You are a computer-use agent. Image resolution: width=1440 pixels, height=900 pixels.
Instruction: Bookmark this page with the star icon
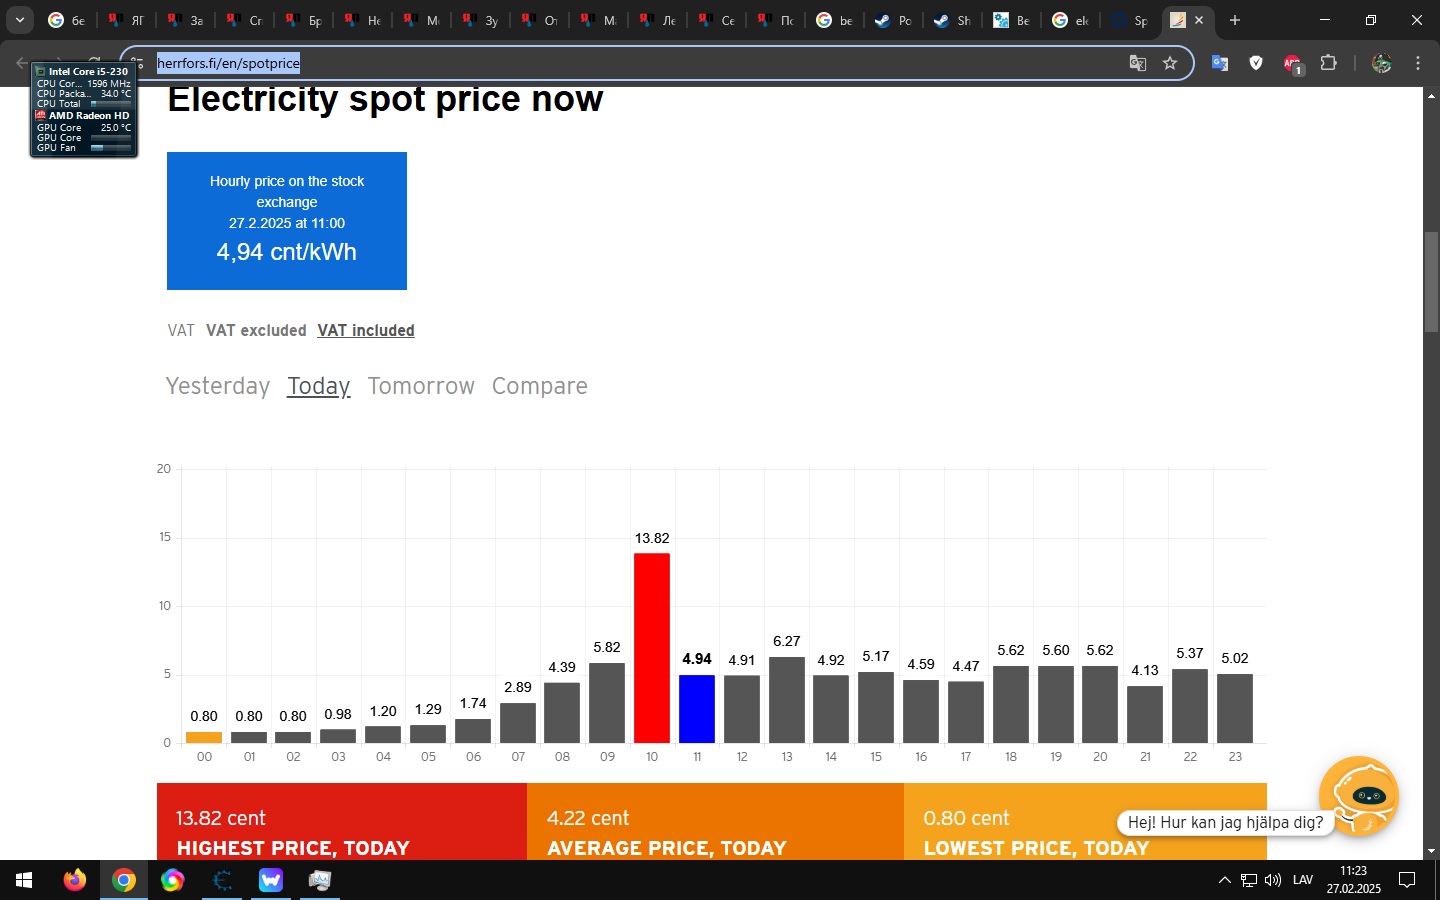pyautogui.click(x=1170, y=63)
